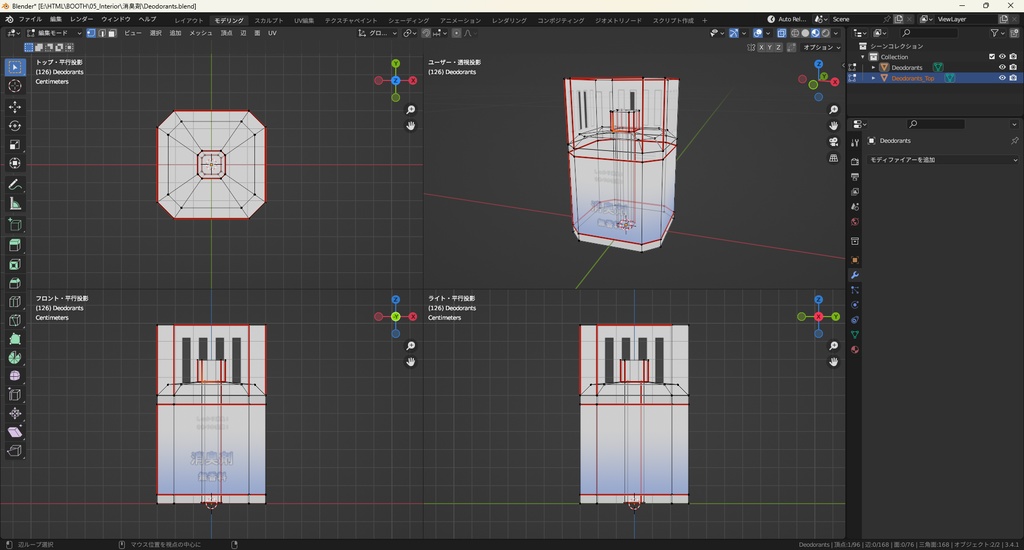Toggle proportional editing
Screen dimensions: 1024x550
coord(456,33)
